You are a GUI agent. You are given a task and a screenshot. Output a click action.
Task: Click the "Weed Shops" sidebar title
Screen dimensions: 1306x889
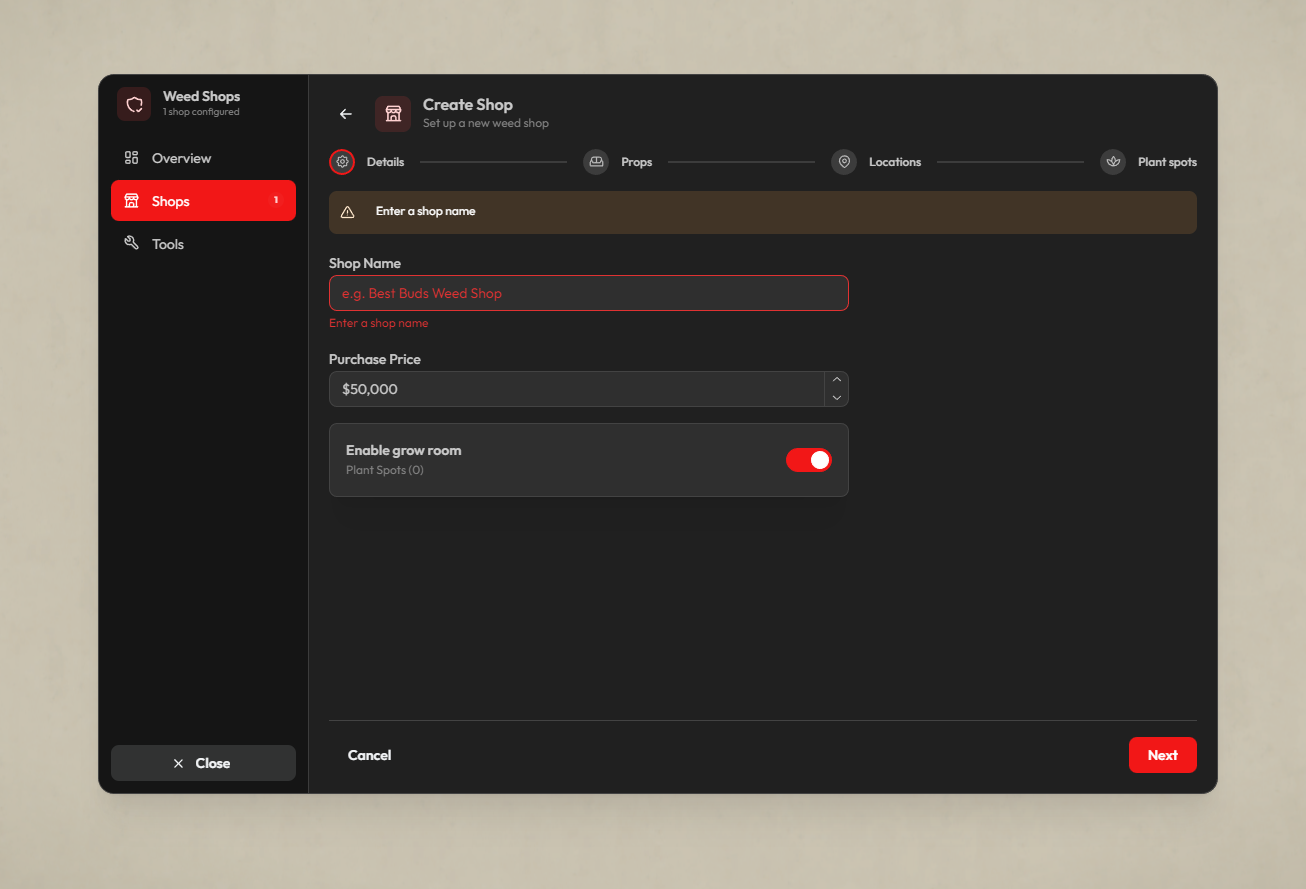point(202,96)
